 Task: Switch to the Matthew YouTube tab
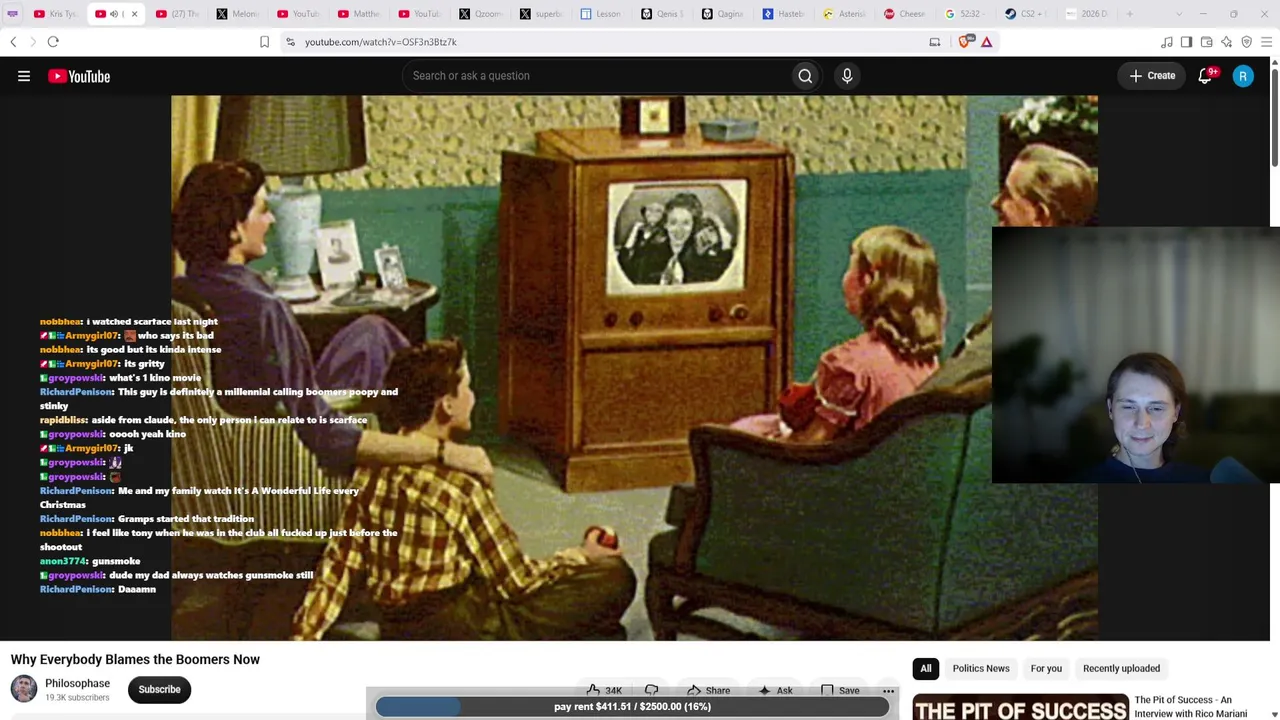point(358,14)
